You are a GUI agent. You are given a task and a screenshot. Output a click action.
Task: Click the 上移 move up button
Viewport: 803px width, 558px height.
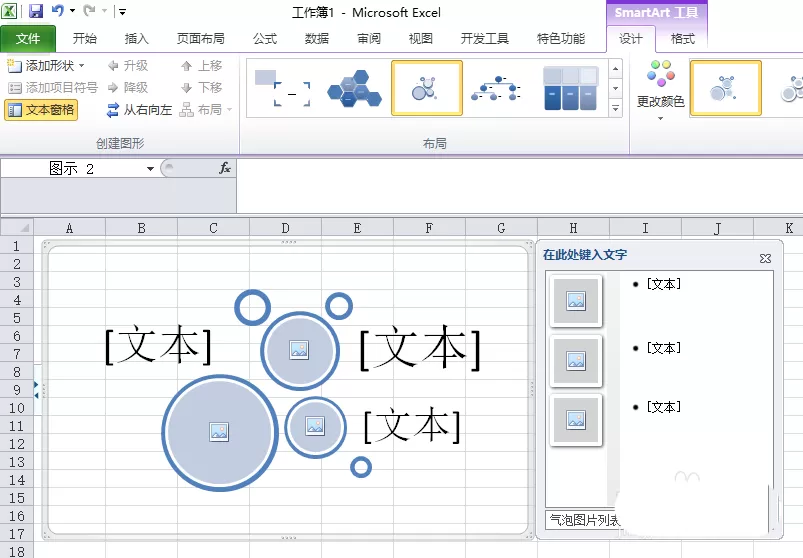202,66
